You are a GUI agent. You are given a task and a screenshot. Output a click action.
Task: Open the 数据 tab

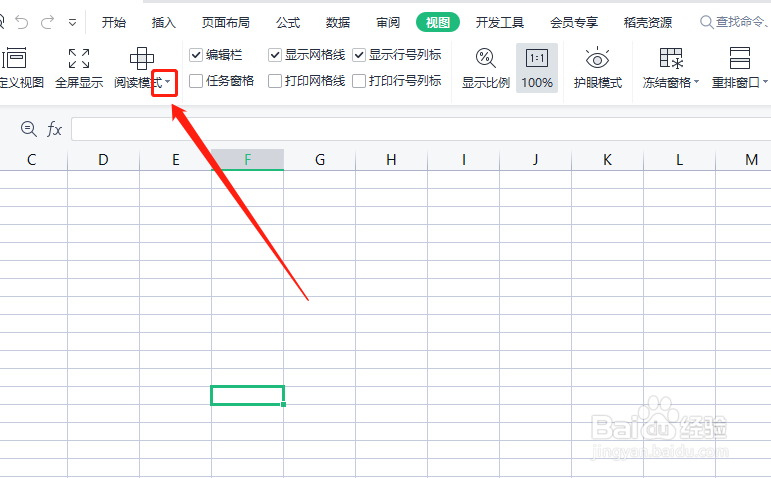point(338,23)
